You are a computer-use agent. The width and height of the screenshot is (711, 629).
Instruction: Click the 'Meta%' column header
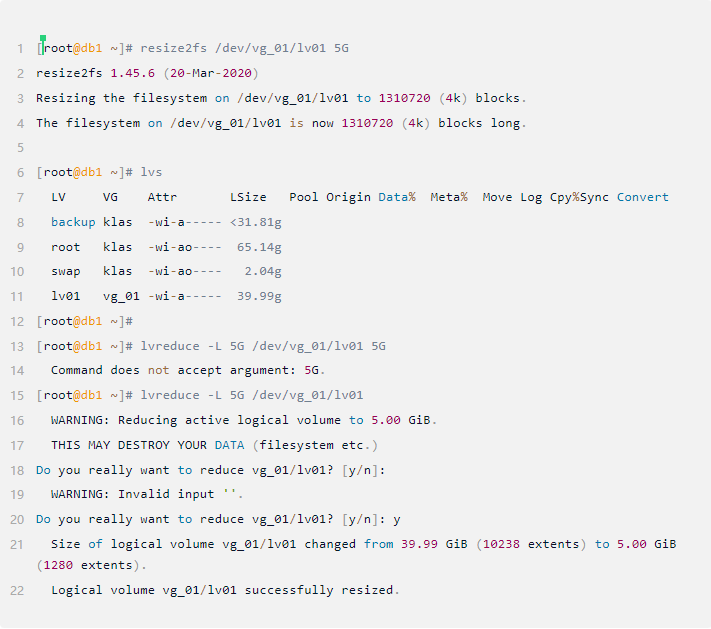pyautogui.click(x=449, y=197)
